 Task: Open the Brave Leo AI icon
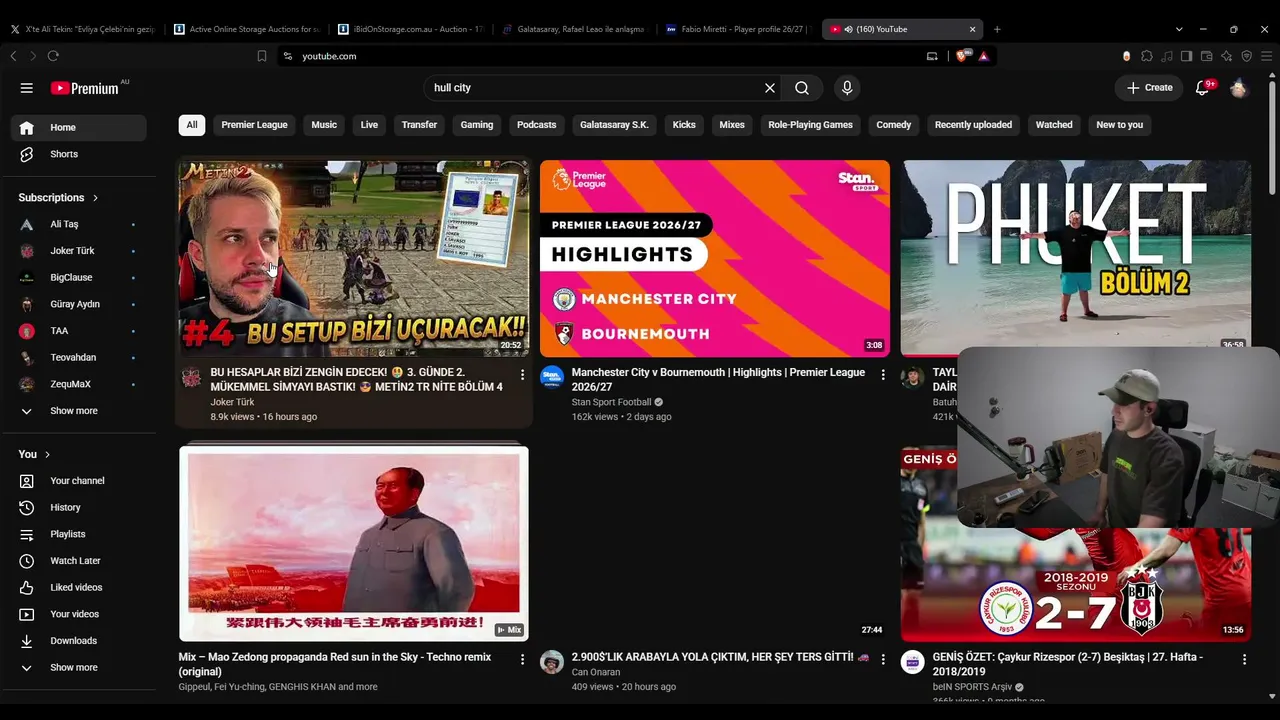1227,56
